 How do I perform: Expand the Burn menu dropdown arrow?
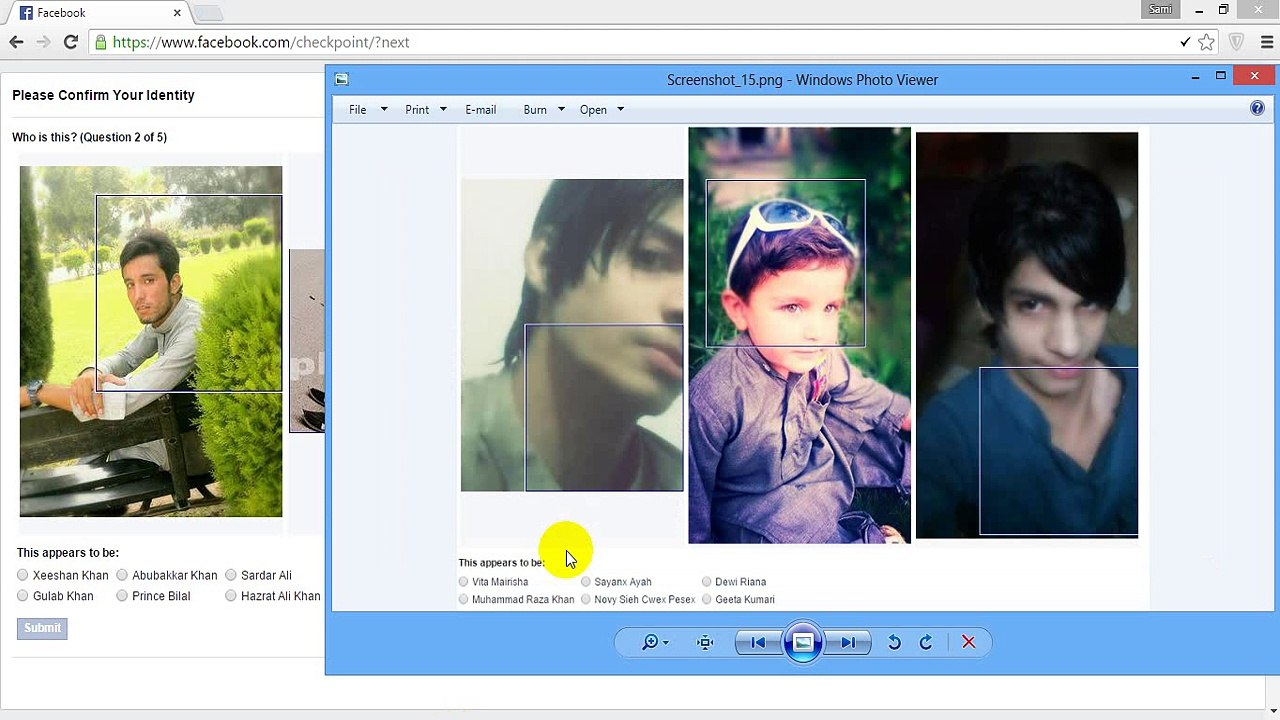(561, 110)
